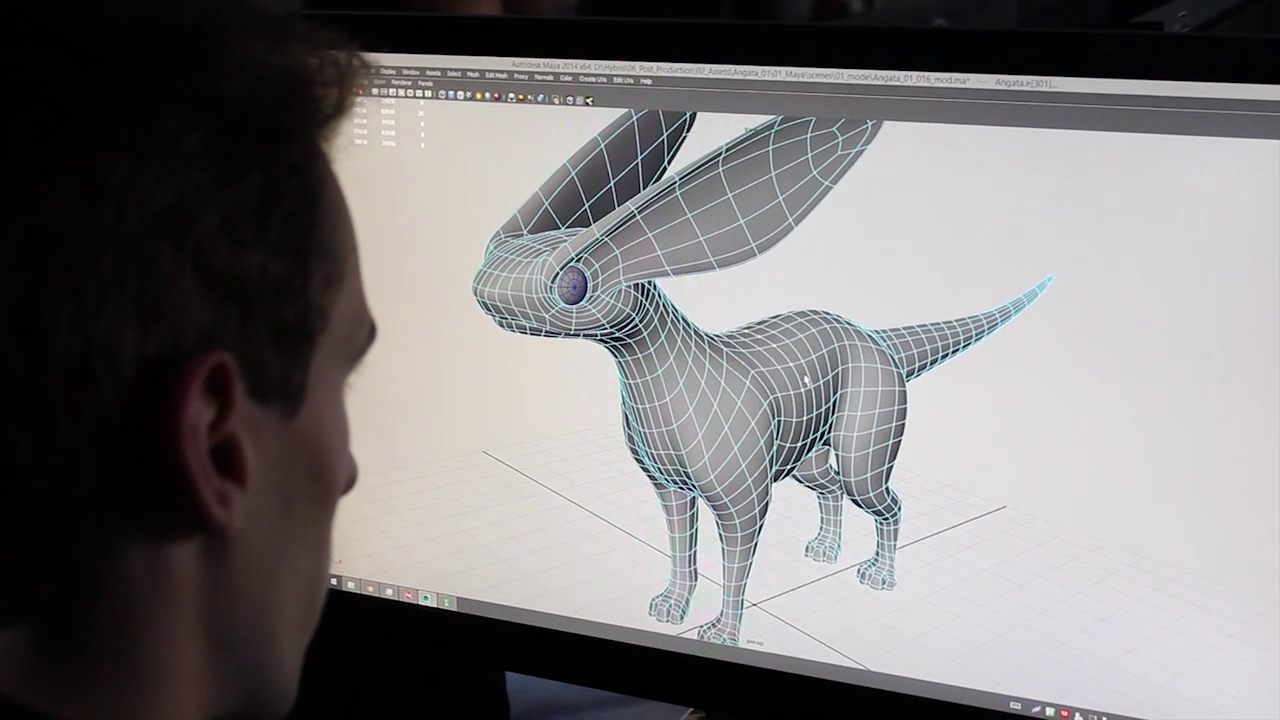Screen dimensions: 1280x720
Task: Click the Windows Start button
Action: pos(336,581)
